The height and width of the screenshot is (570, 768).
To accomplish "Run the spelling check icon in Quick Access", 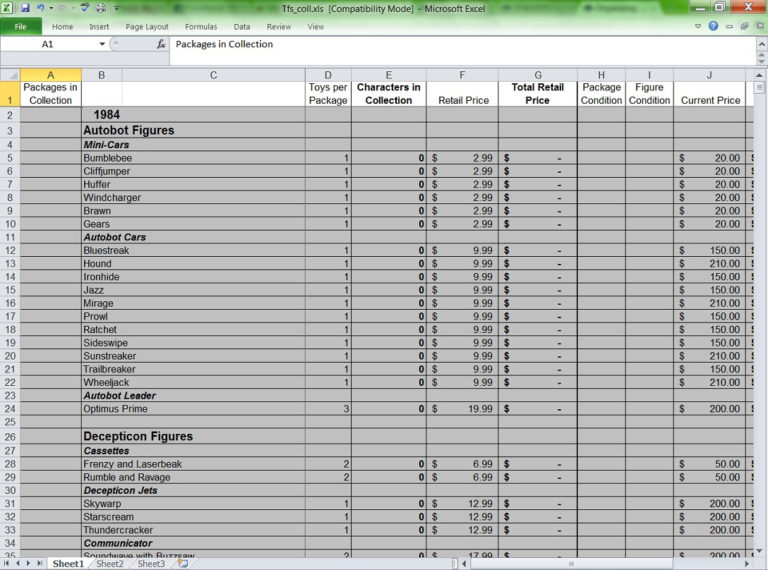I will (85, 8).
